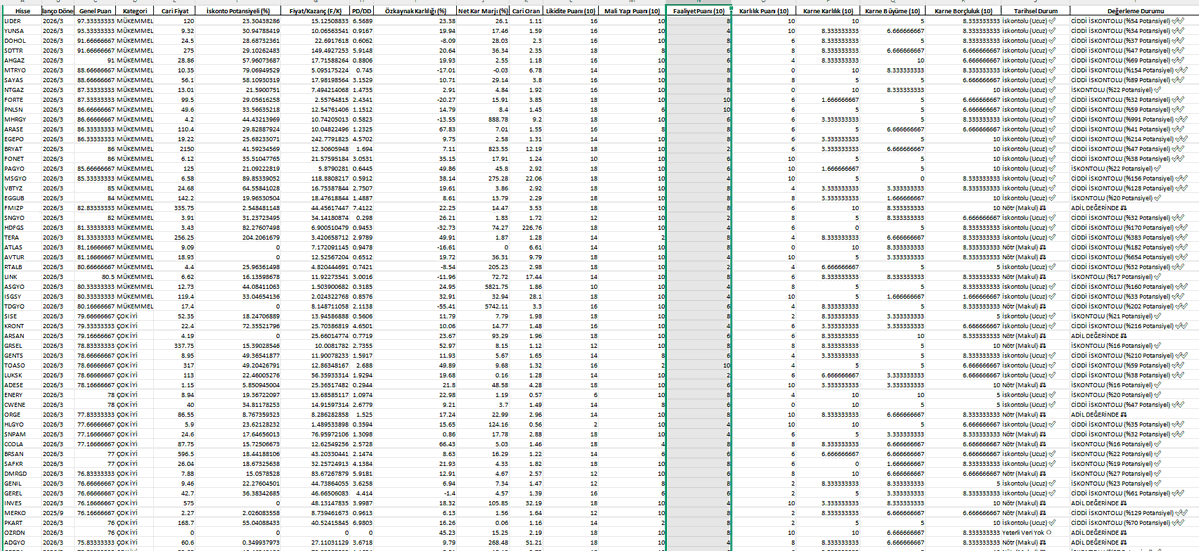Click the SDTTR ticker cell
The width and height of the screenshot is (1199, 551).
[x=21, y=48]
